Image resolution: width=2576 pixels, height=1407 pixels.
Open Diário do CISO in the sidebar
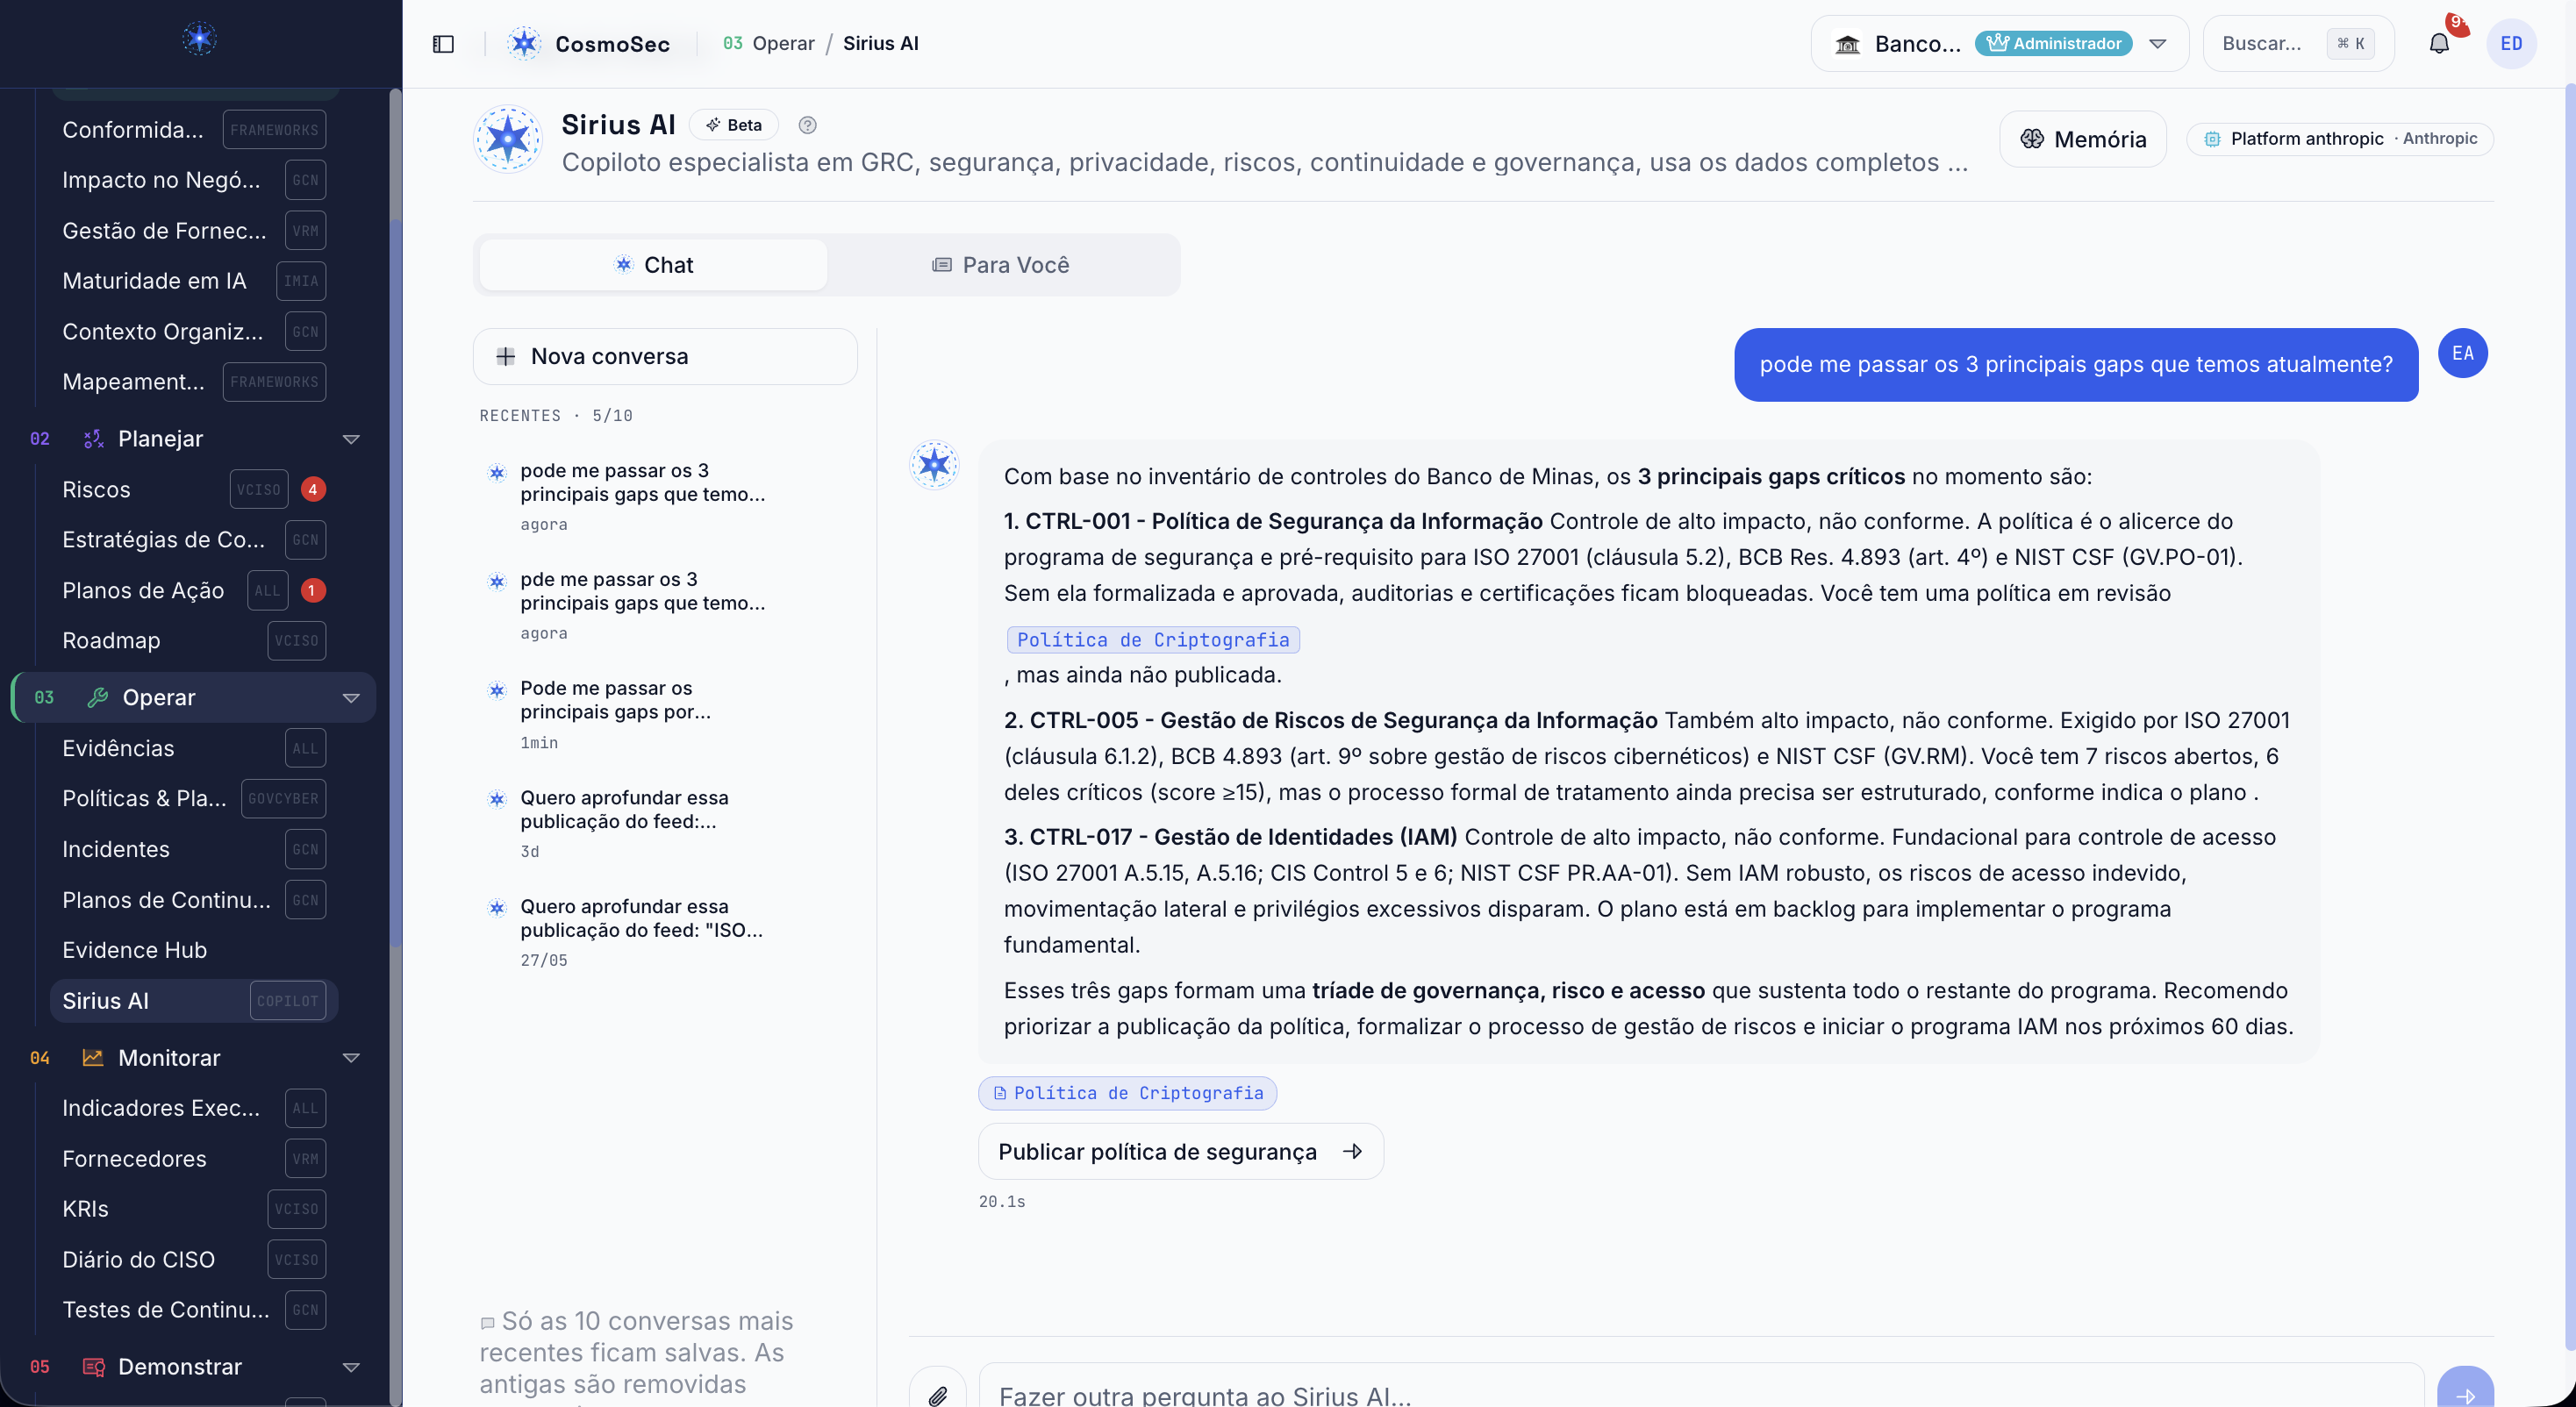[194, 1260]
